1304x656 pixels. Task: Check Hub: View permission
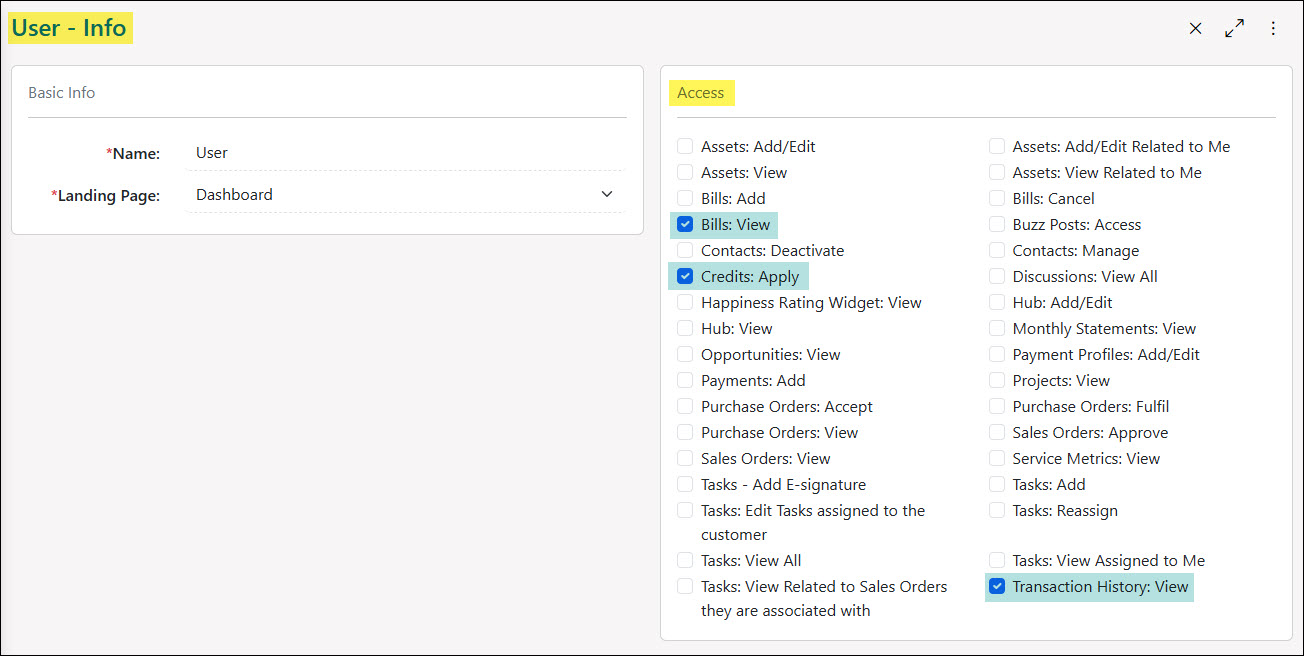(x=684, y=328)
